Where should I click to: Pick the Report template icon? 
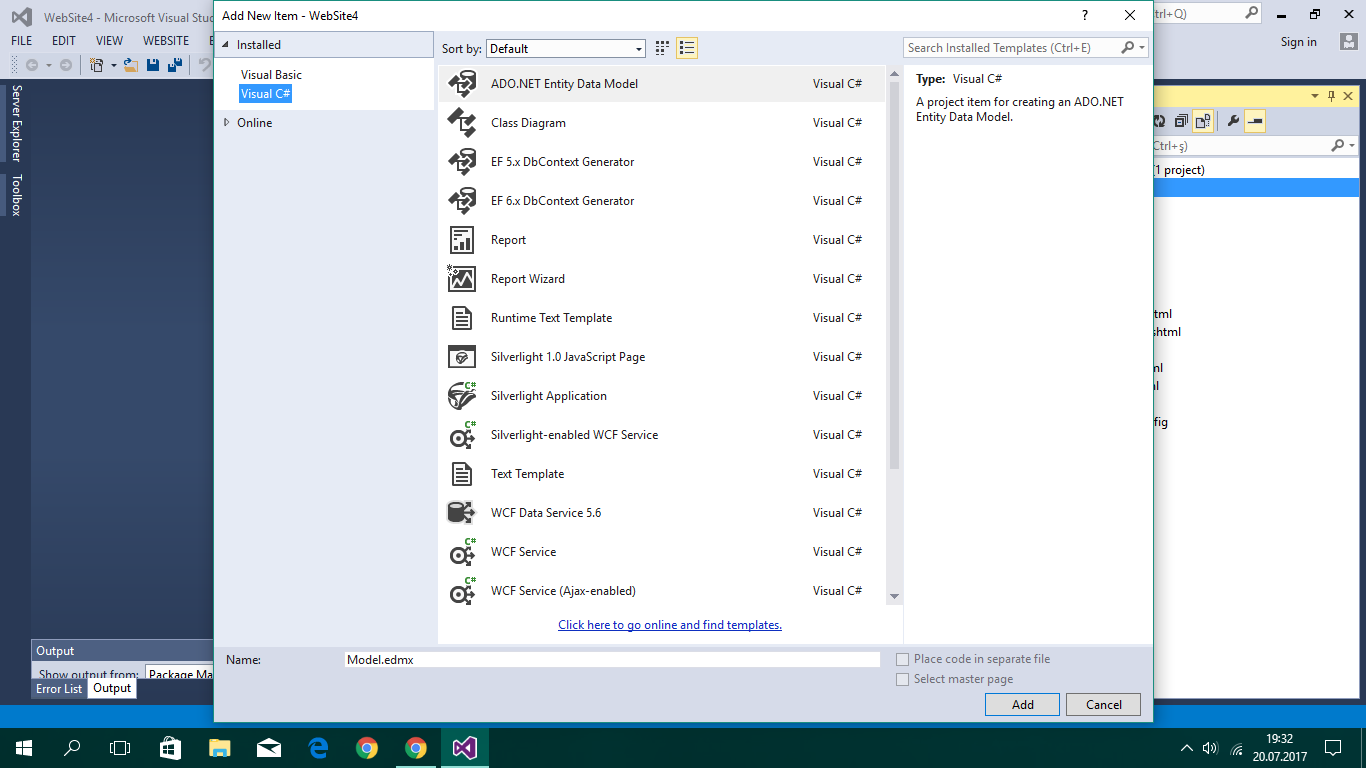461,240
